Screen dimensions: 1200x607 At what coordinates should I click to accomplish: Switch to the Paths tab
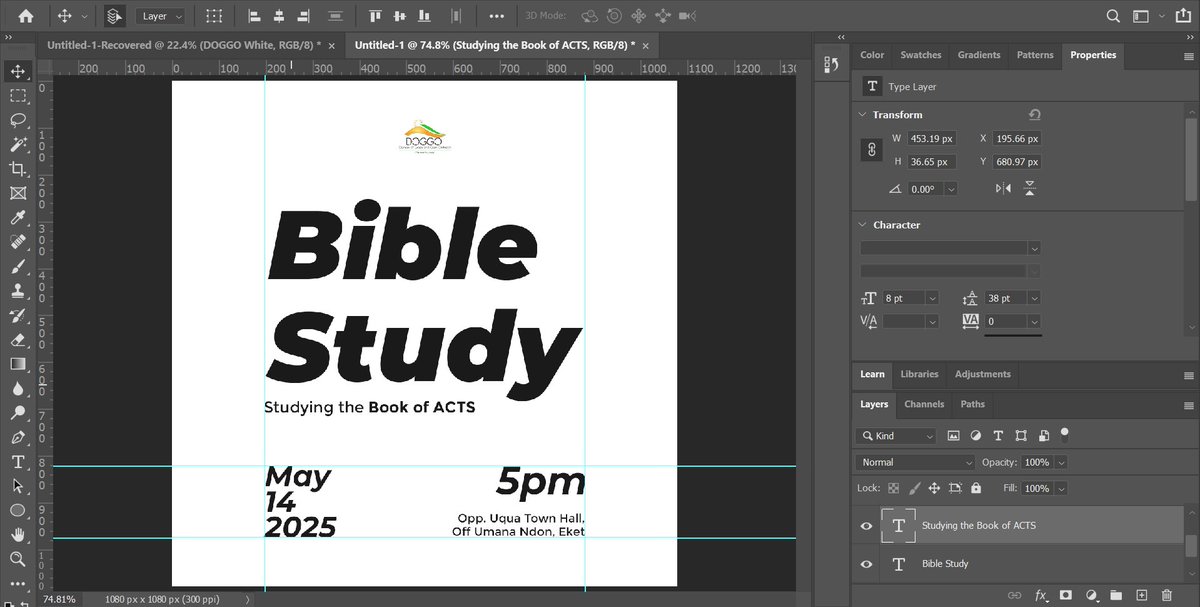[x=972, y=404]
